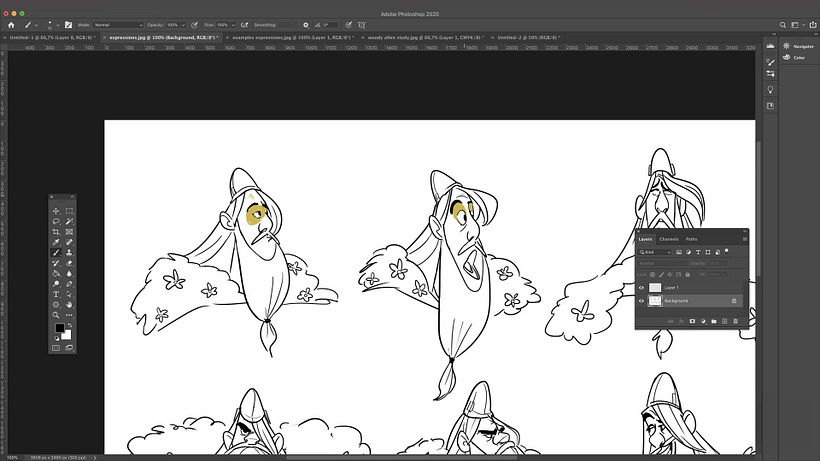
Task: Select the Zoom tool
Action: (x=56, y=315)
